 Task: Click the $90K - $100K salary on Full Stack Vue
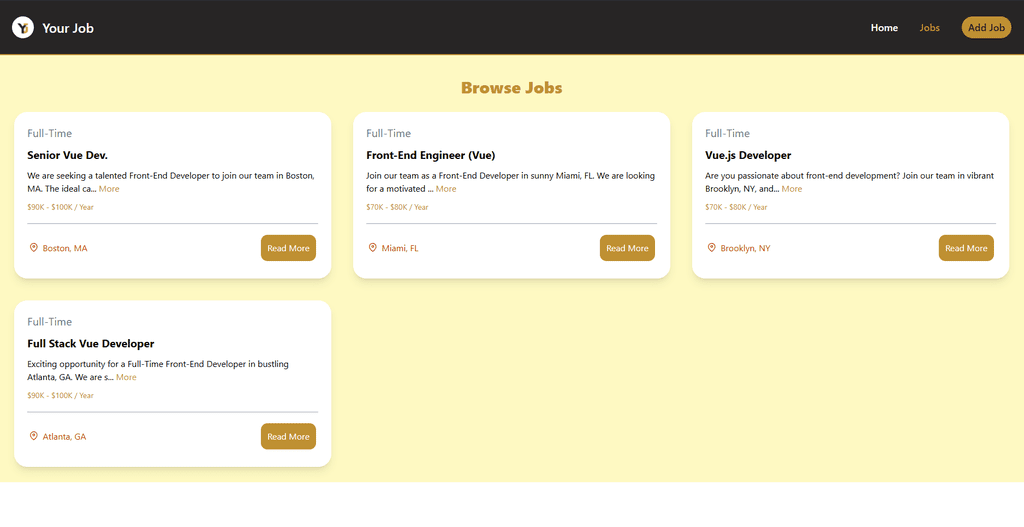(60, 395)
